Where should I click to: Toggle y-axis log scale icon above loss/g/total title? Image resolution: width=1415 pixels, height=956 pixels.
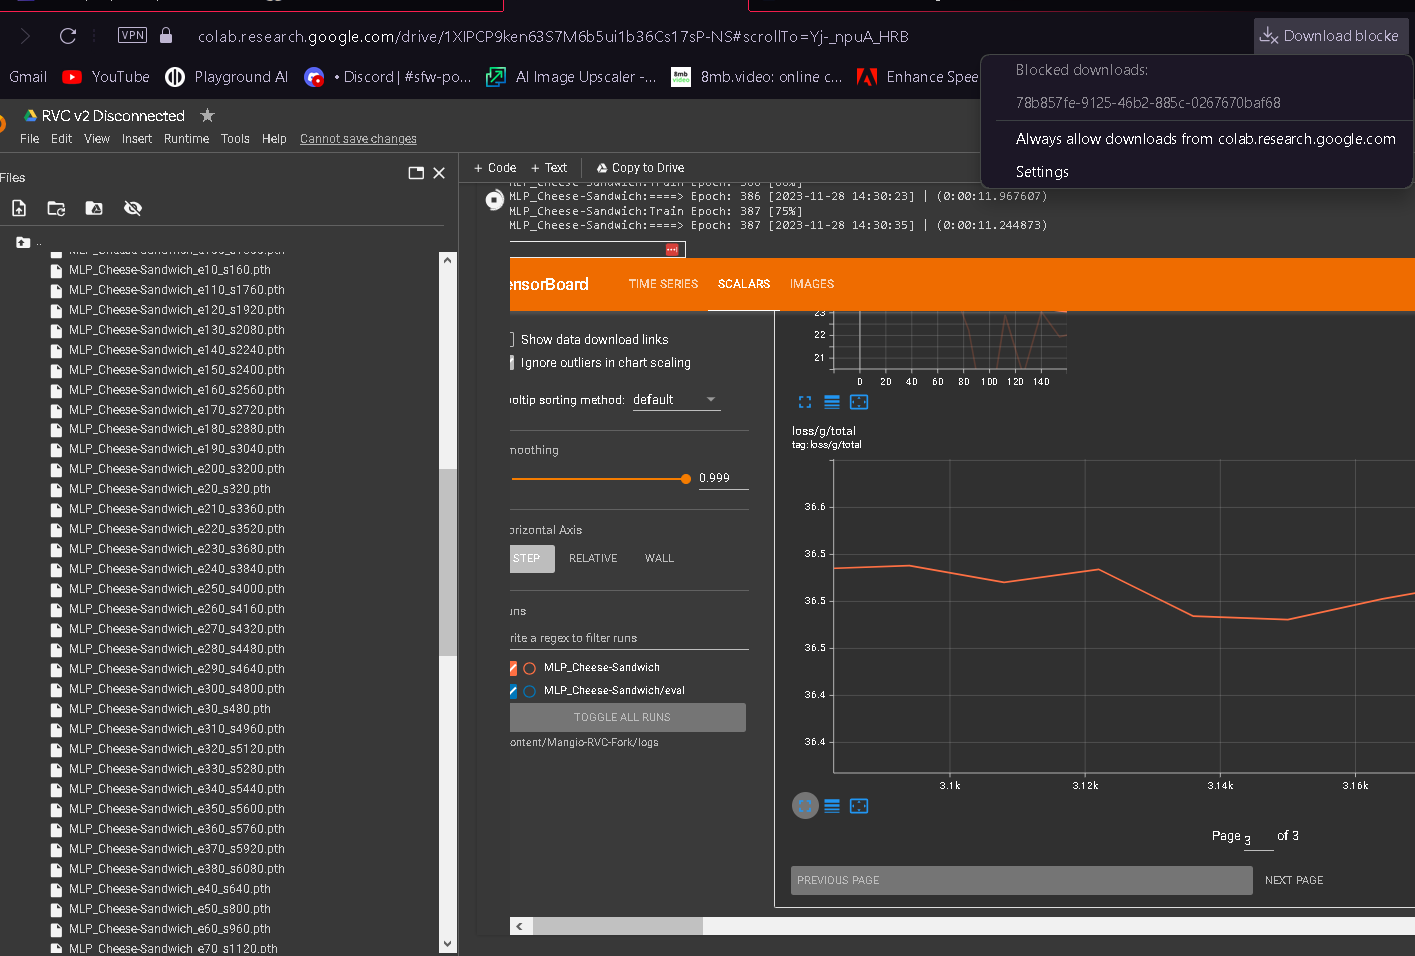[x=832, y=402]
